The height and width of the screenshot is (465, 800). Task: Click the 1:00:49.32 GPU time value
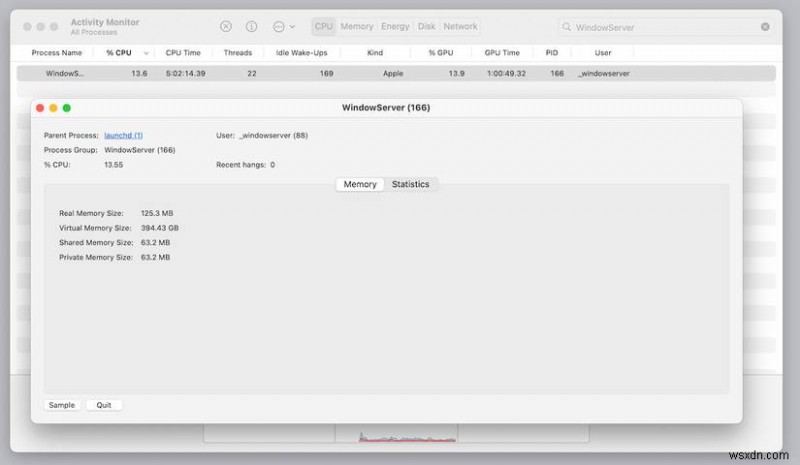(506, 74)
